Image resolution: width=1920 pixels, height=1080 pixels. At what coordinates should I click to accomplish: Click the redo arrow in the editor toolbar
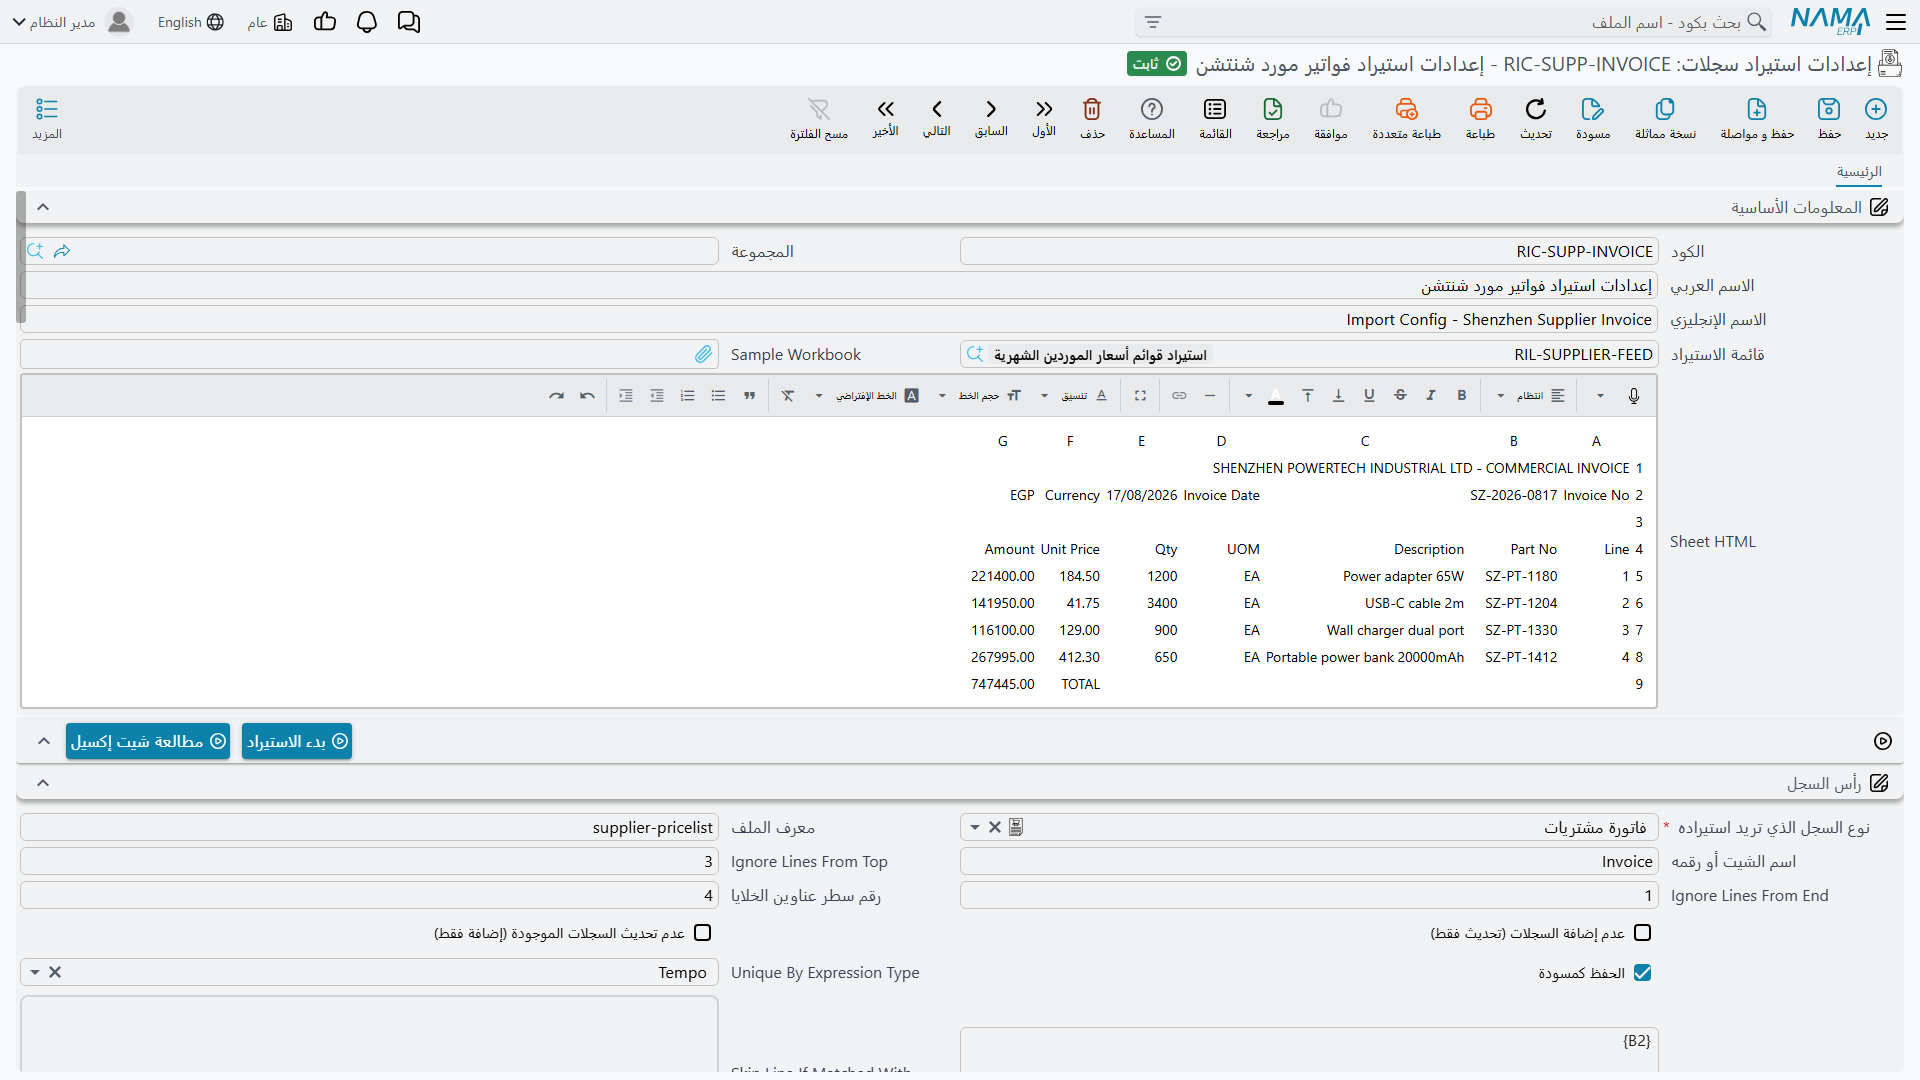[556, 396]
